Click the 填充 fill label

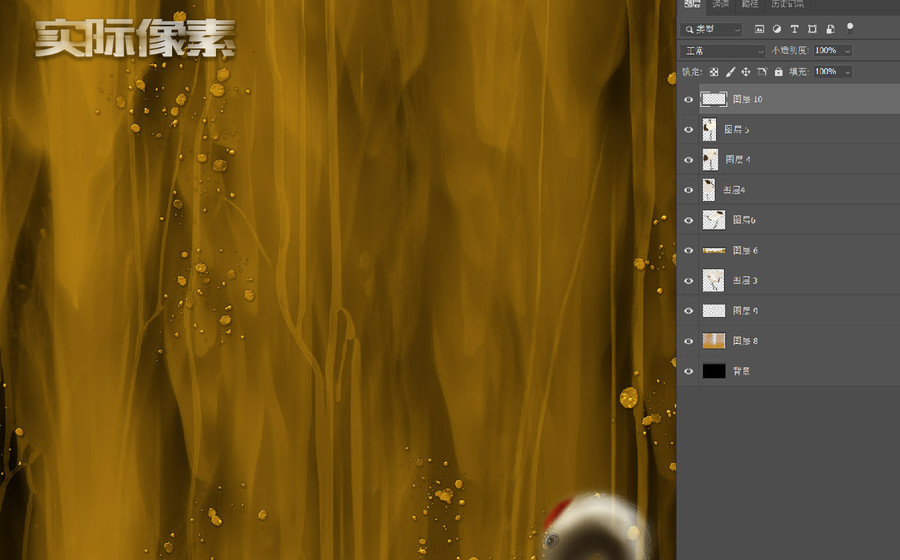tap(798, 72)
